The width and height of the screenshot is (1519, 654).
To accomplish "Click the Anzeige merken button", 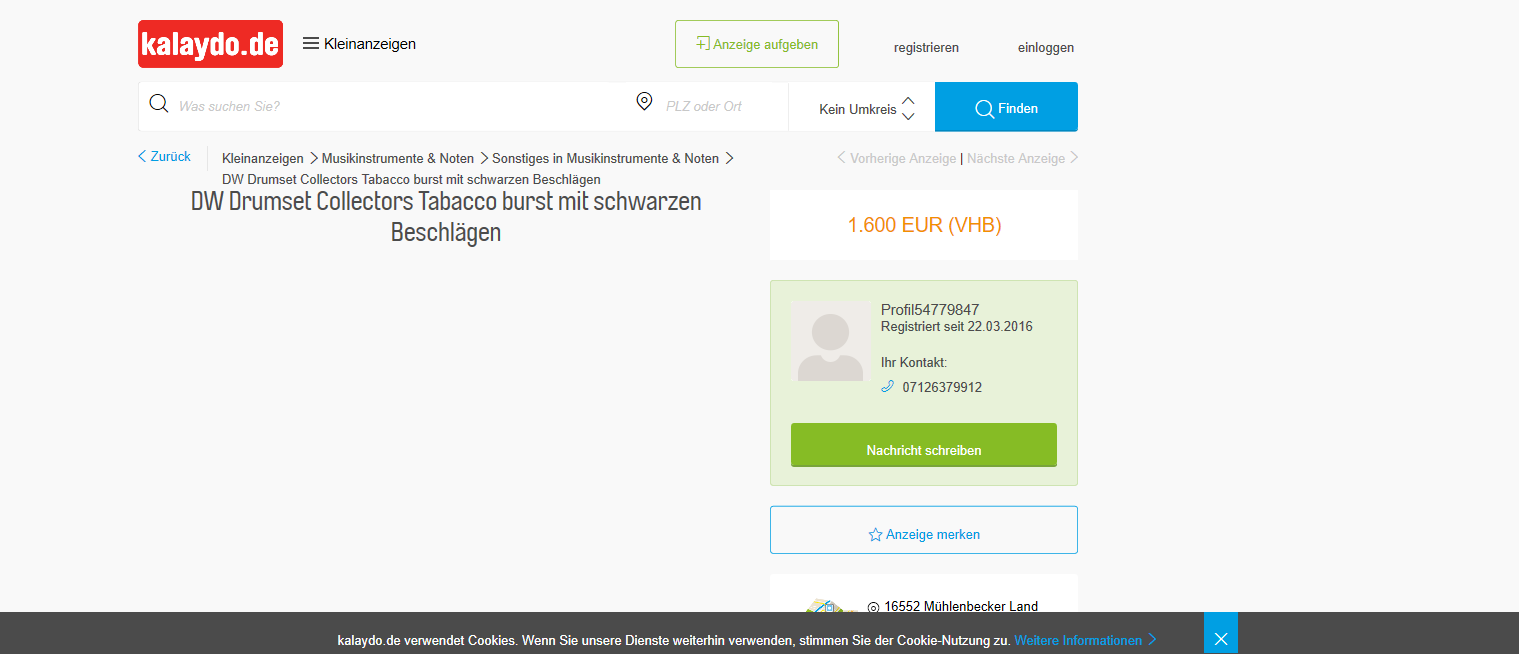I will point(924,530).
